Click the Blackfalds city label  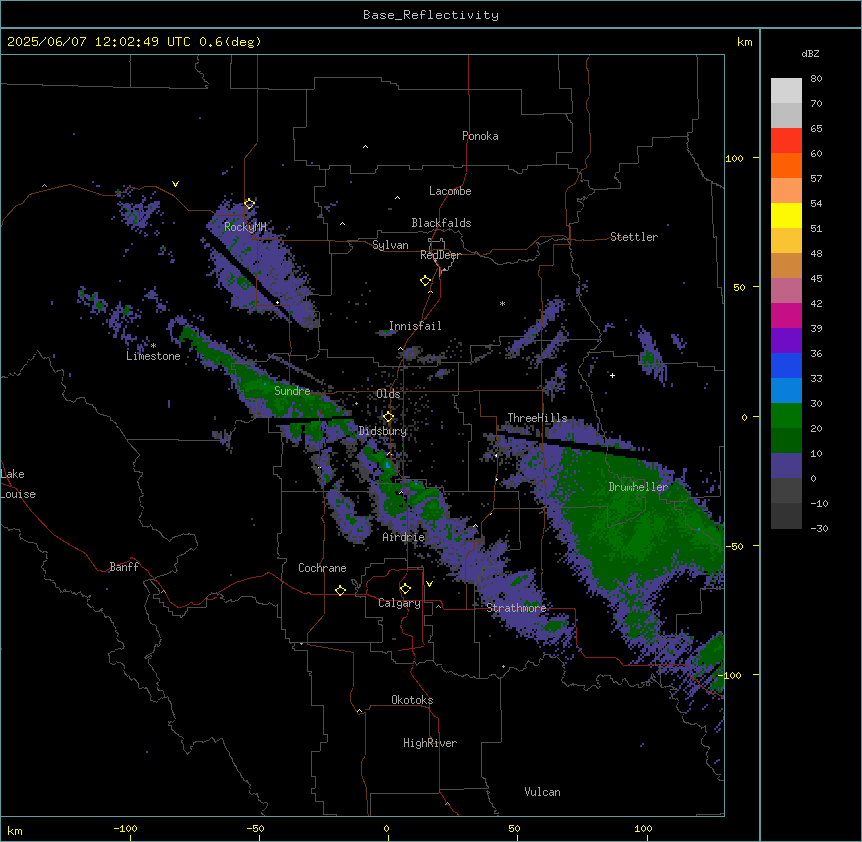pos(441,223)
